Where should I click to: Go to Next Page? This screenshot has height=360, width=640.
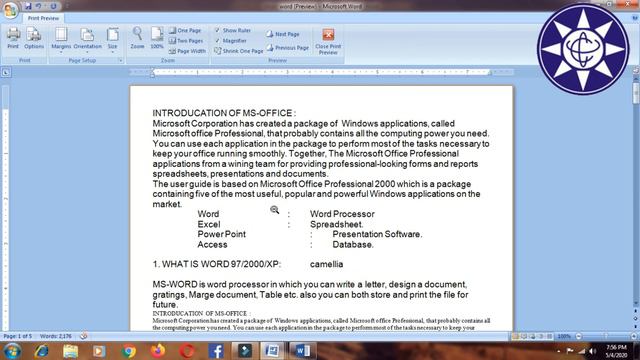(x=283, y=34)
